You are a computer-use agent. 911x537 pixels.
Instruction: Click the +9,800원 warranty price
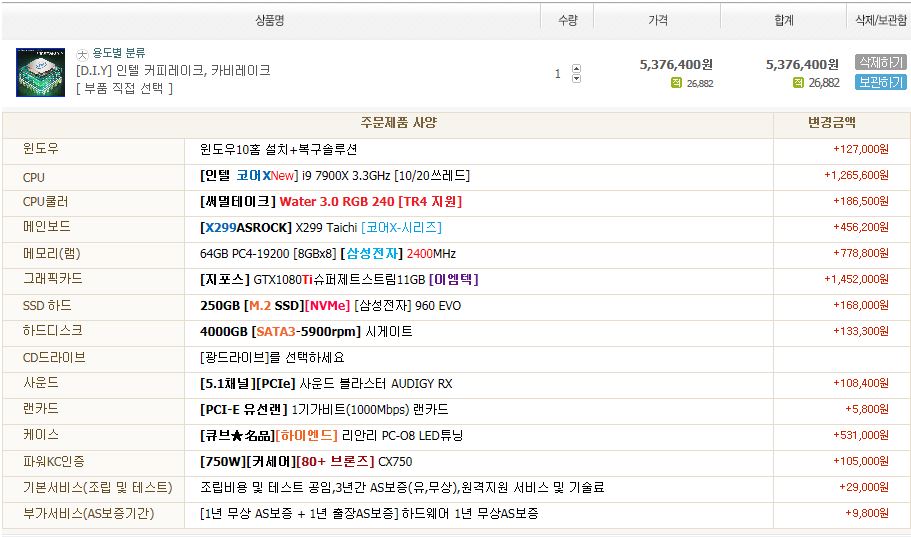click(x=866, y=513)
